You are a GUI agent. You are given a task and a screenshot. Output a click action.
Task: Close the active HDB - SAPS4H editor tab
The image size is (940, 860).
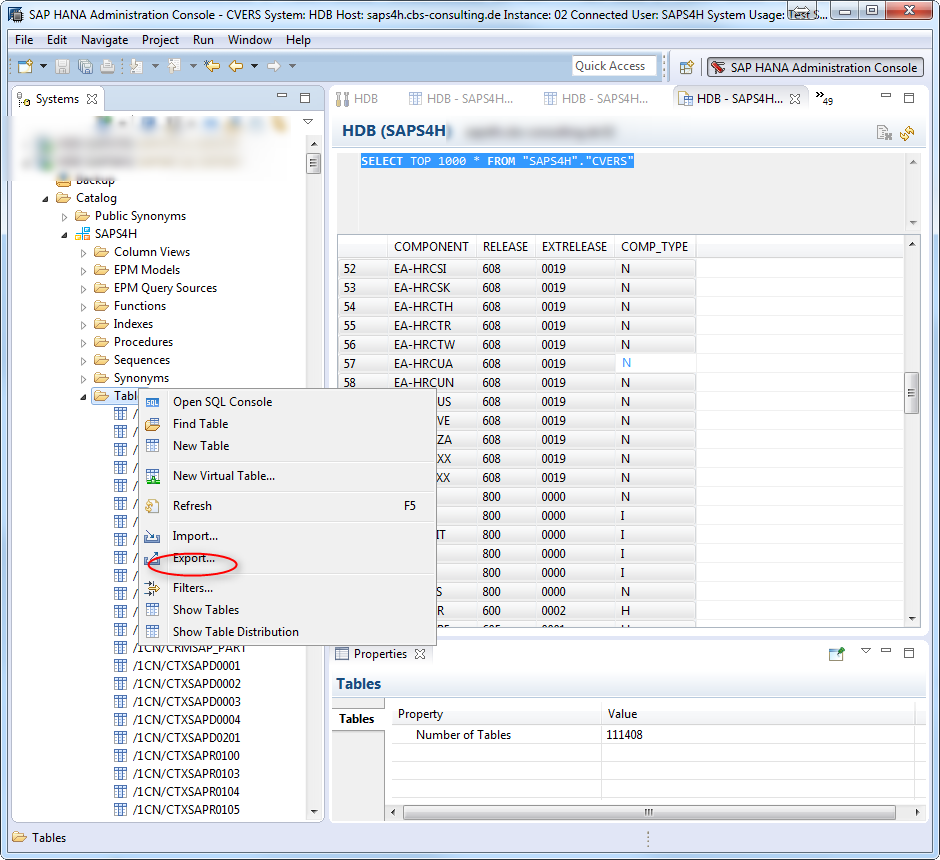coord(795,99)
